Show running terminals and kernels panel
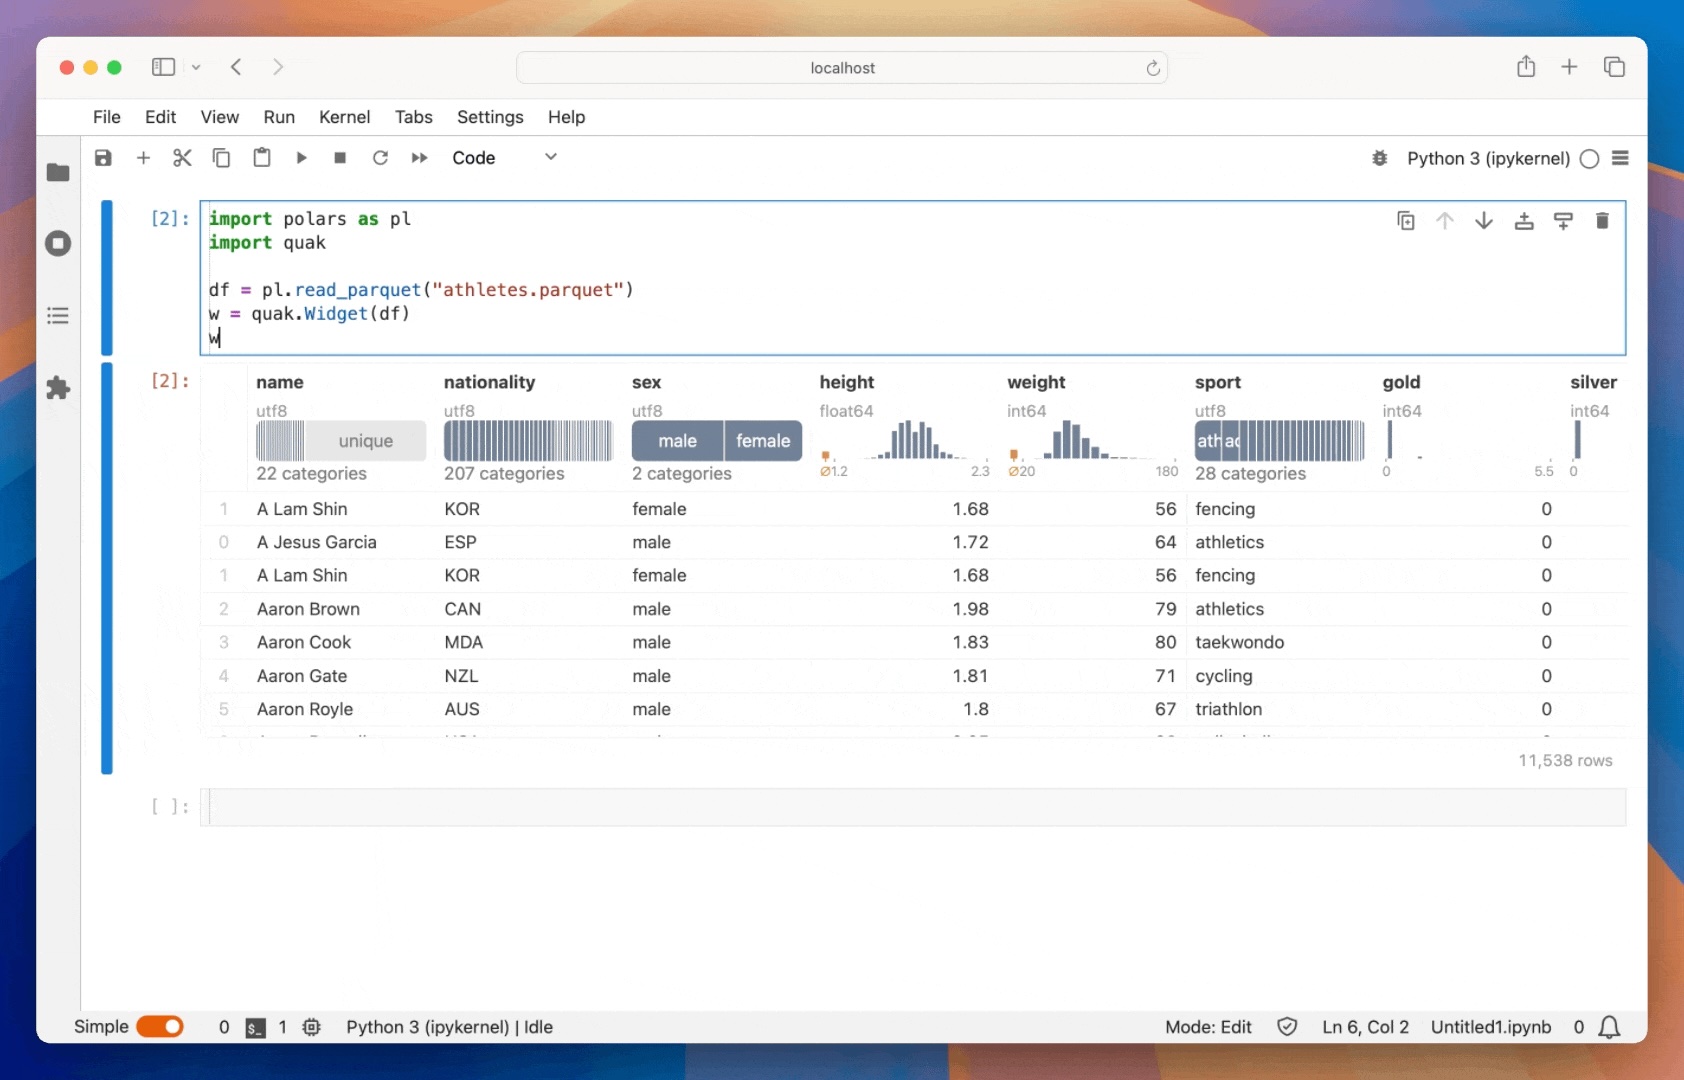Viewport: 1684px width, 1080px height. pyautogui.click(x=58, y=243)
